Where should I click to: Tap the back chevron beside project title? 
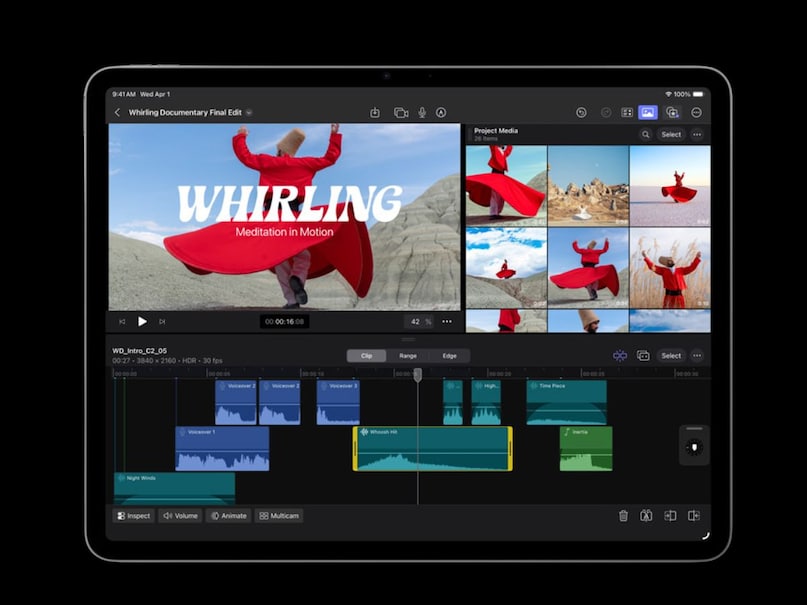click(x=118, y=113)
